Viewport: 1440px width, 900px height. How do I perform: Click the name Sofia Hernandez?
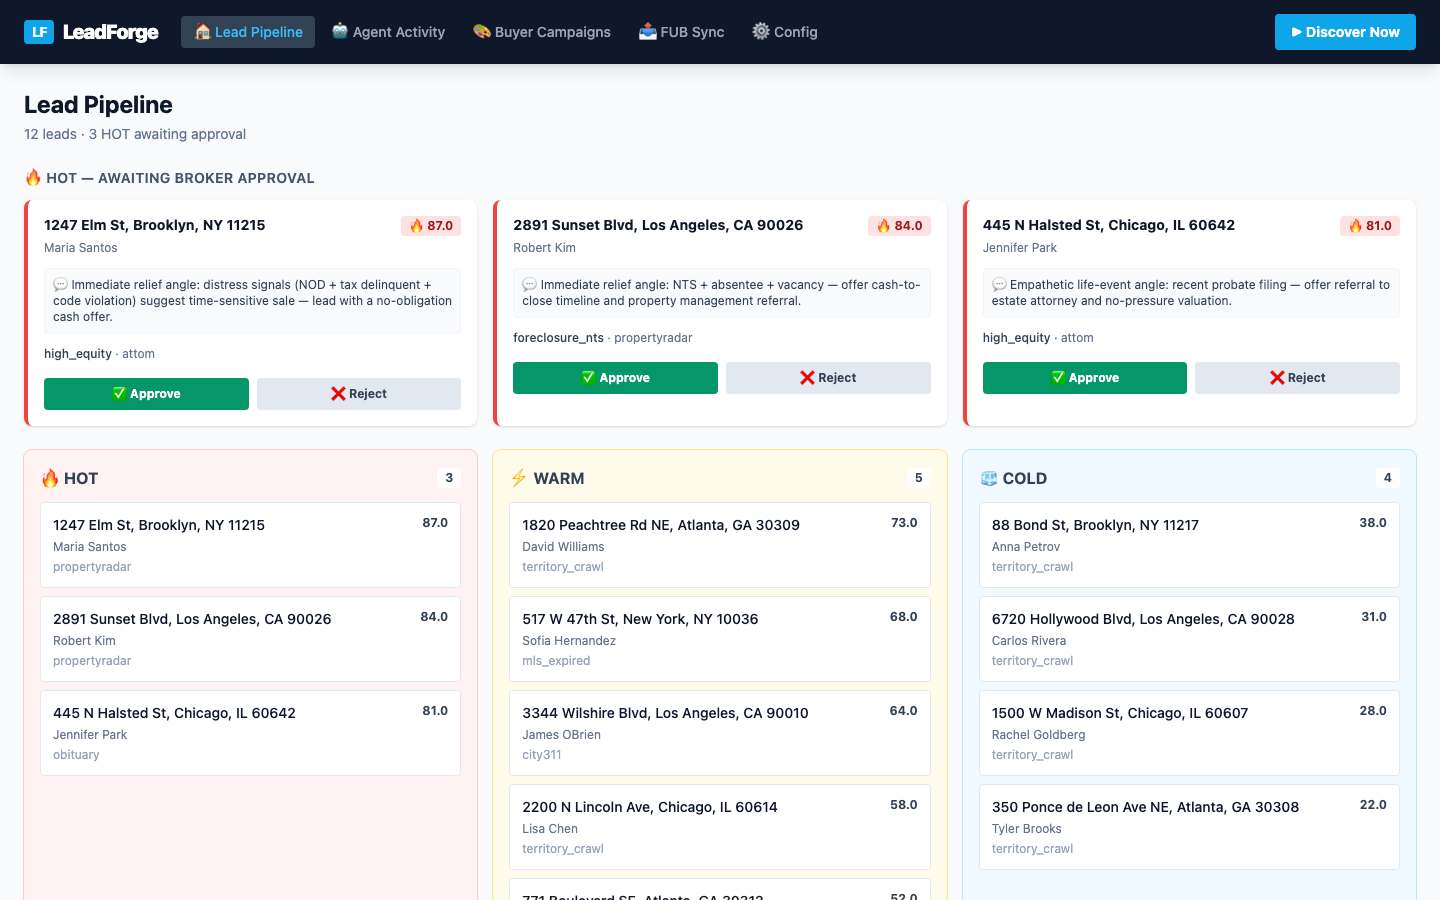tap(569, 641)
